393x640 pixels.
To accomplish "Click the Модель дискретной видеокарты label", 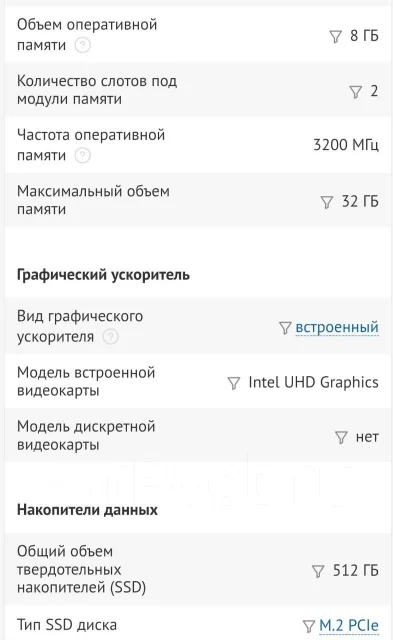I will click(86, 436).
